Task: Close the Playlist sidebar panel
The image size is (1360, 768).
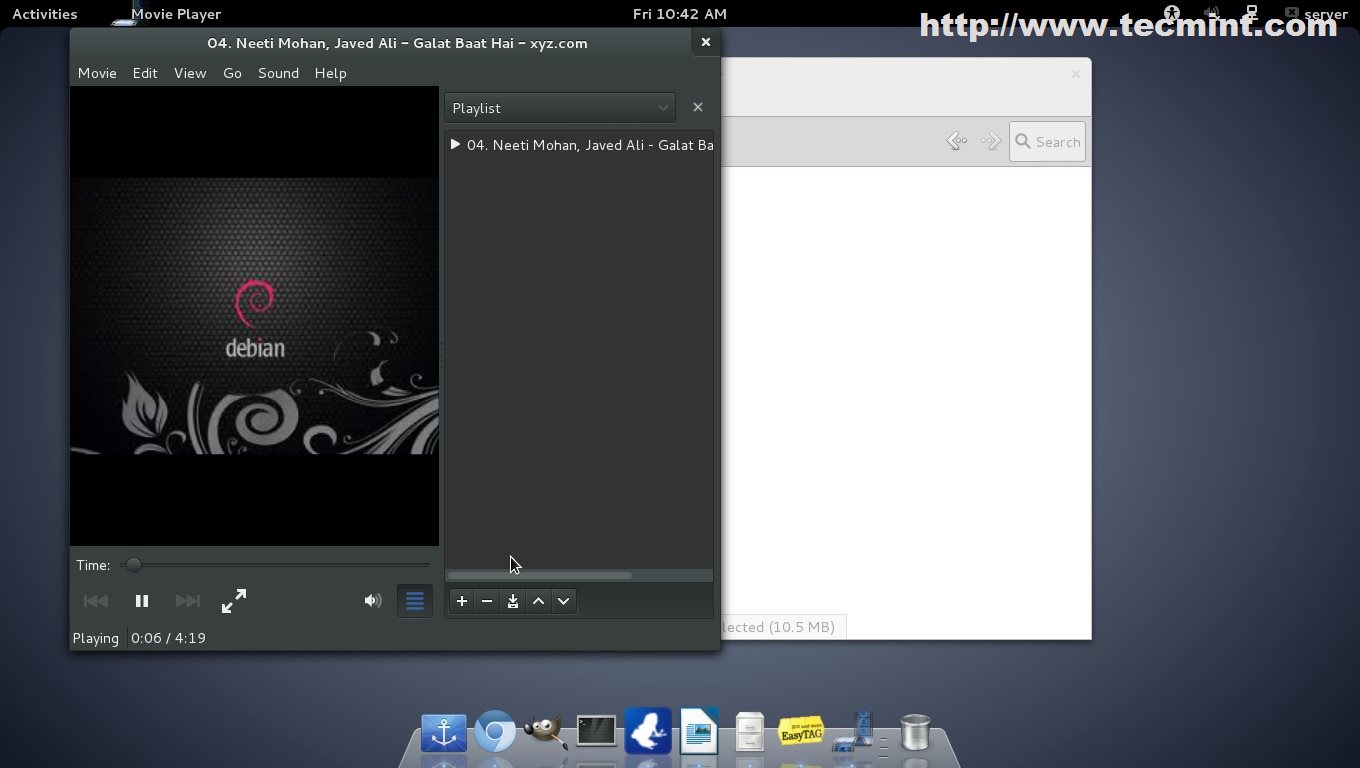Action: (698, 107)
